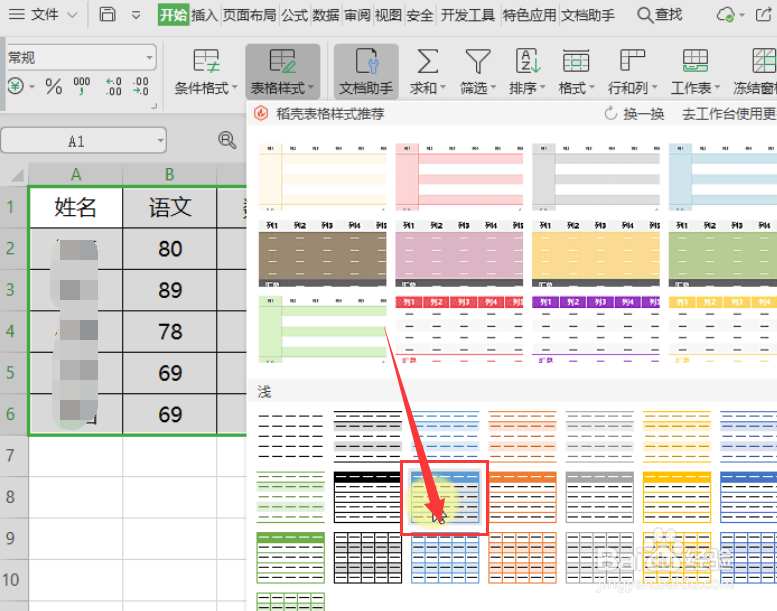The height and width of the screenshot is (611, 777).
Task: Click the cloud sync status icon
Action: (726, 15)
